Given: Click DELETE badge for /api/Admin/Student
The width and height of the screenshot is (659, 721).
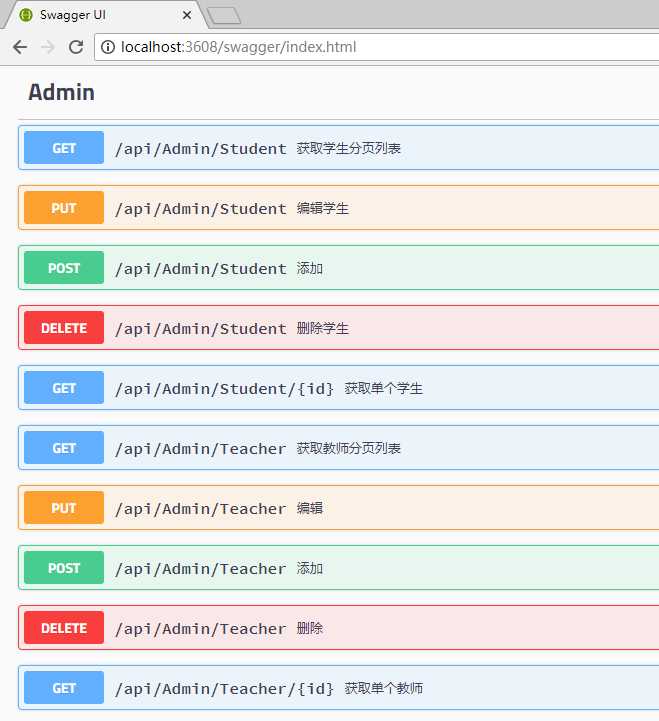Looking at the screenshot, I should click(64, 328).
